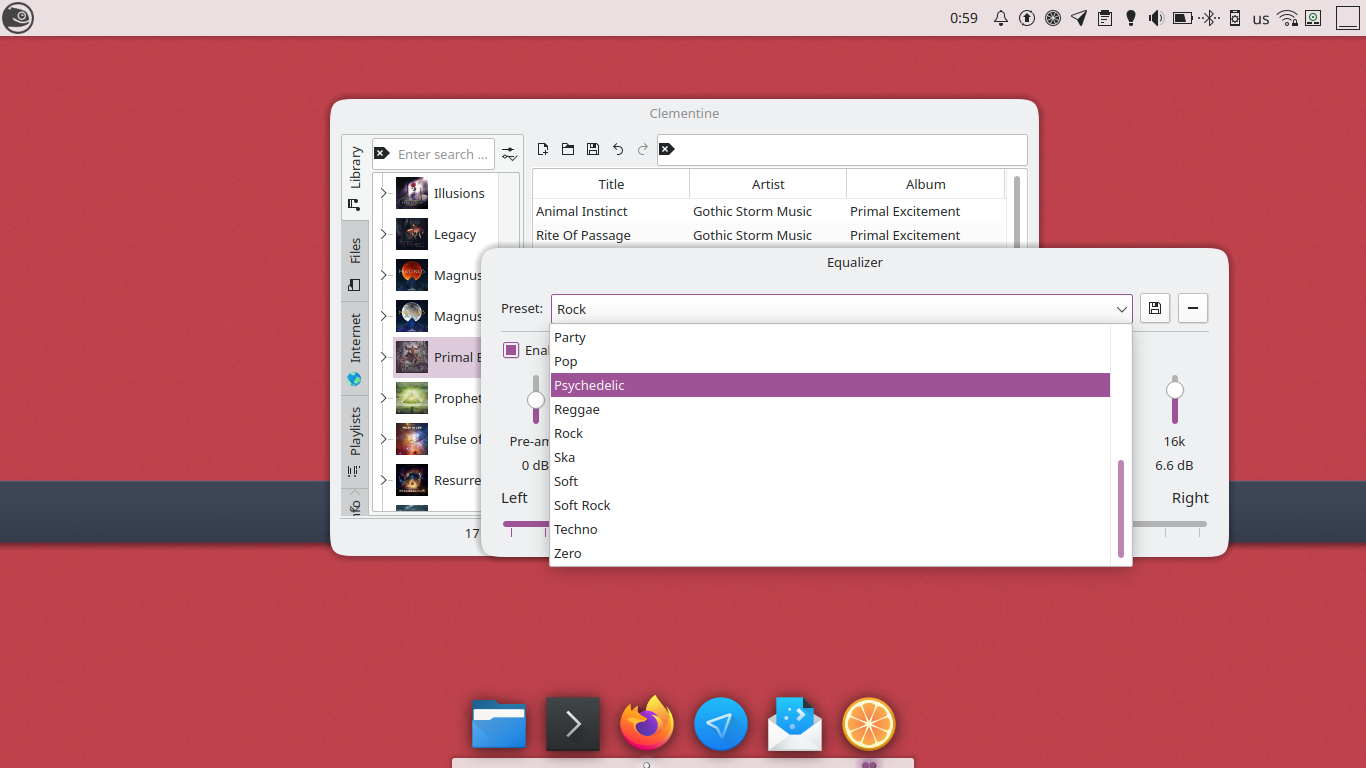1366x768 pixels.
Task: Click the Legacy album cover
Action: click(412, 234)
